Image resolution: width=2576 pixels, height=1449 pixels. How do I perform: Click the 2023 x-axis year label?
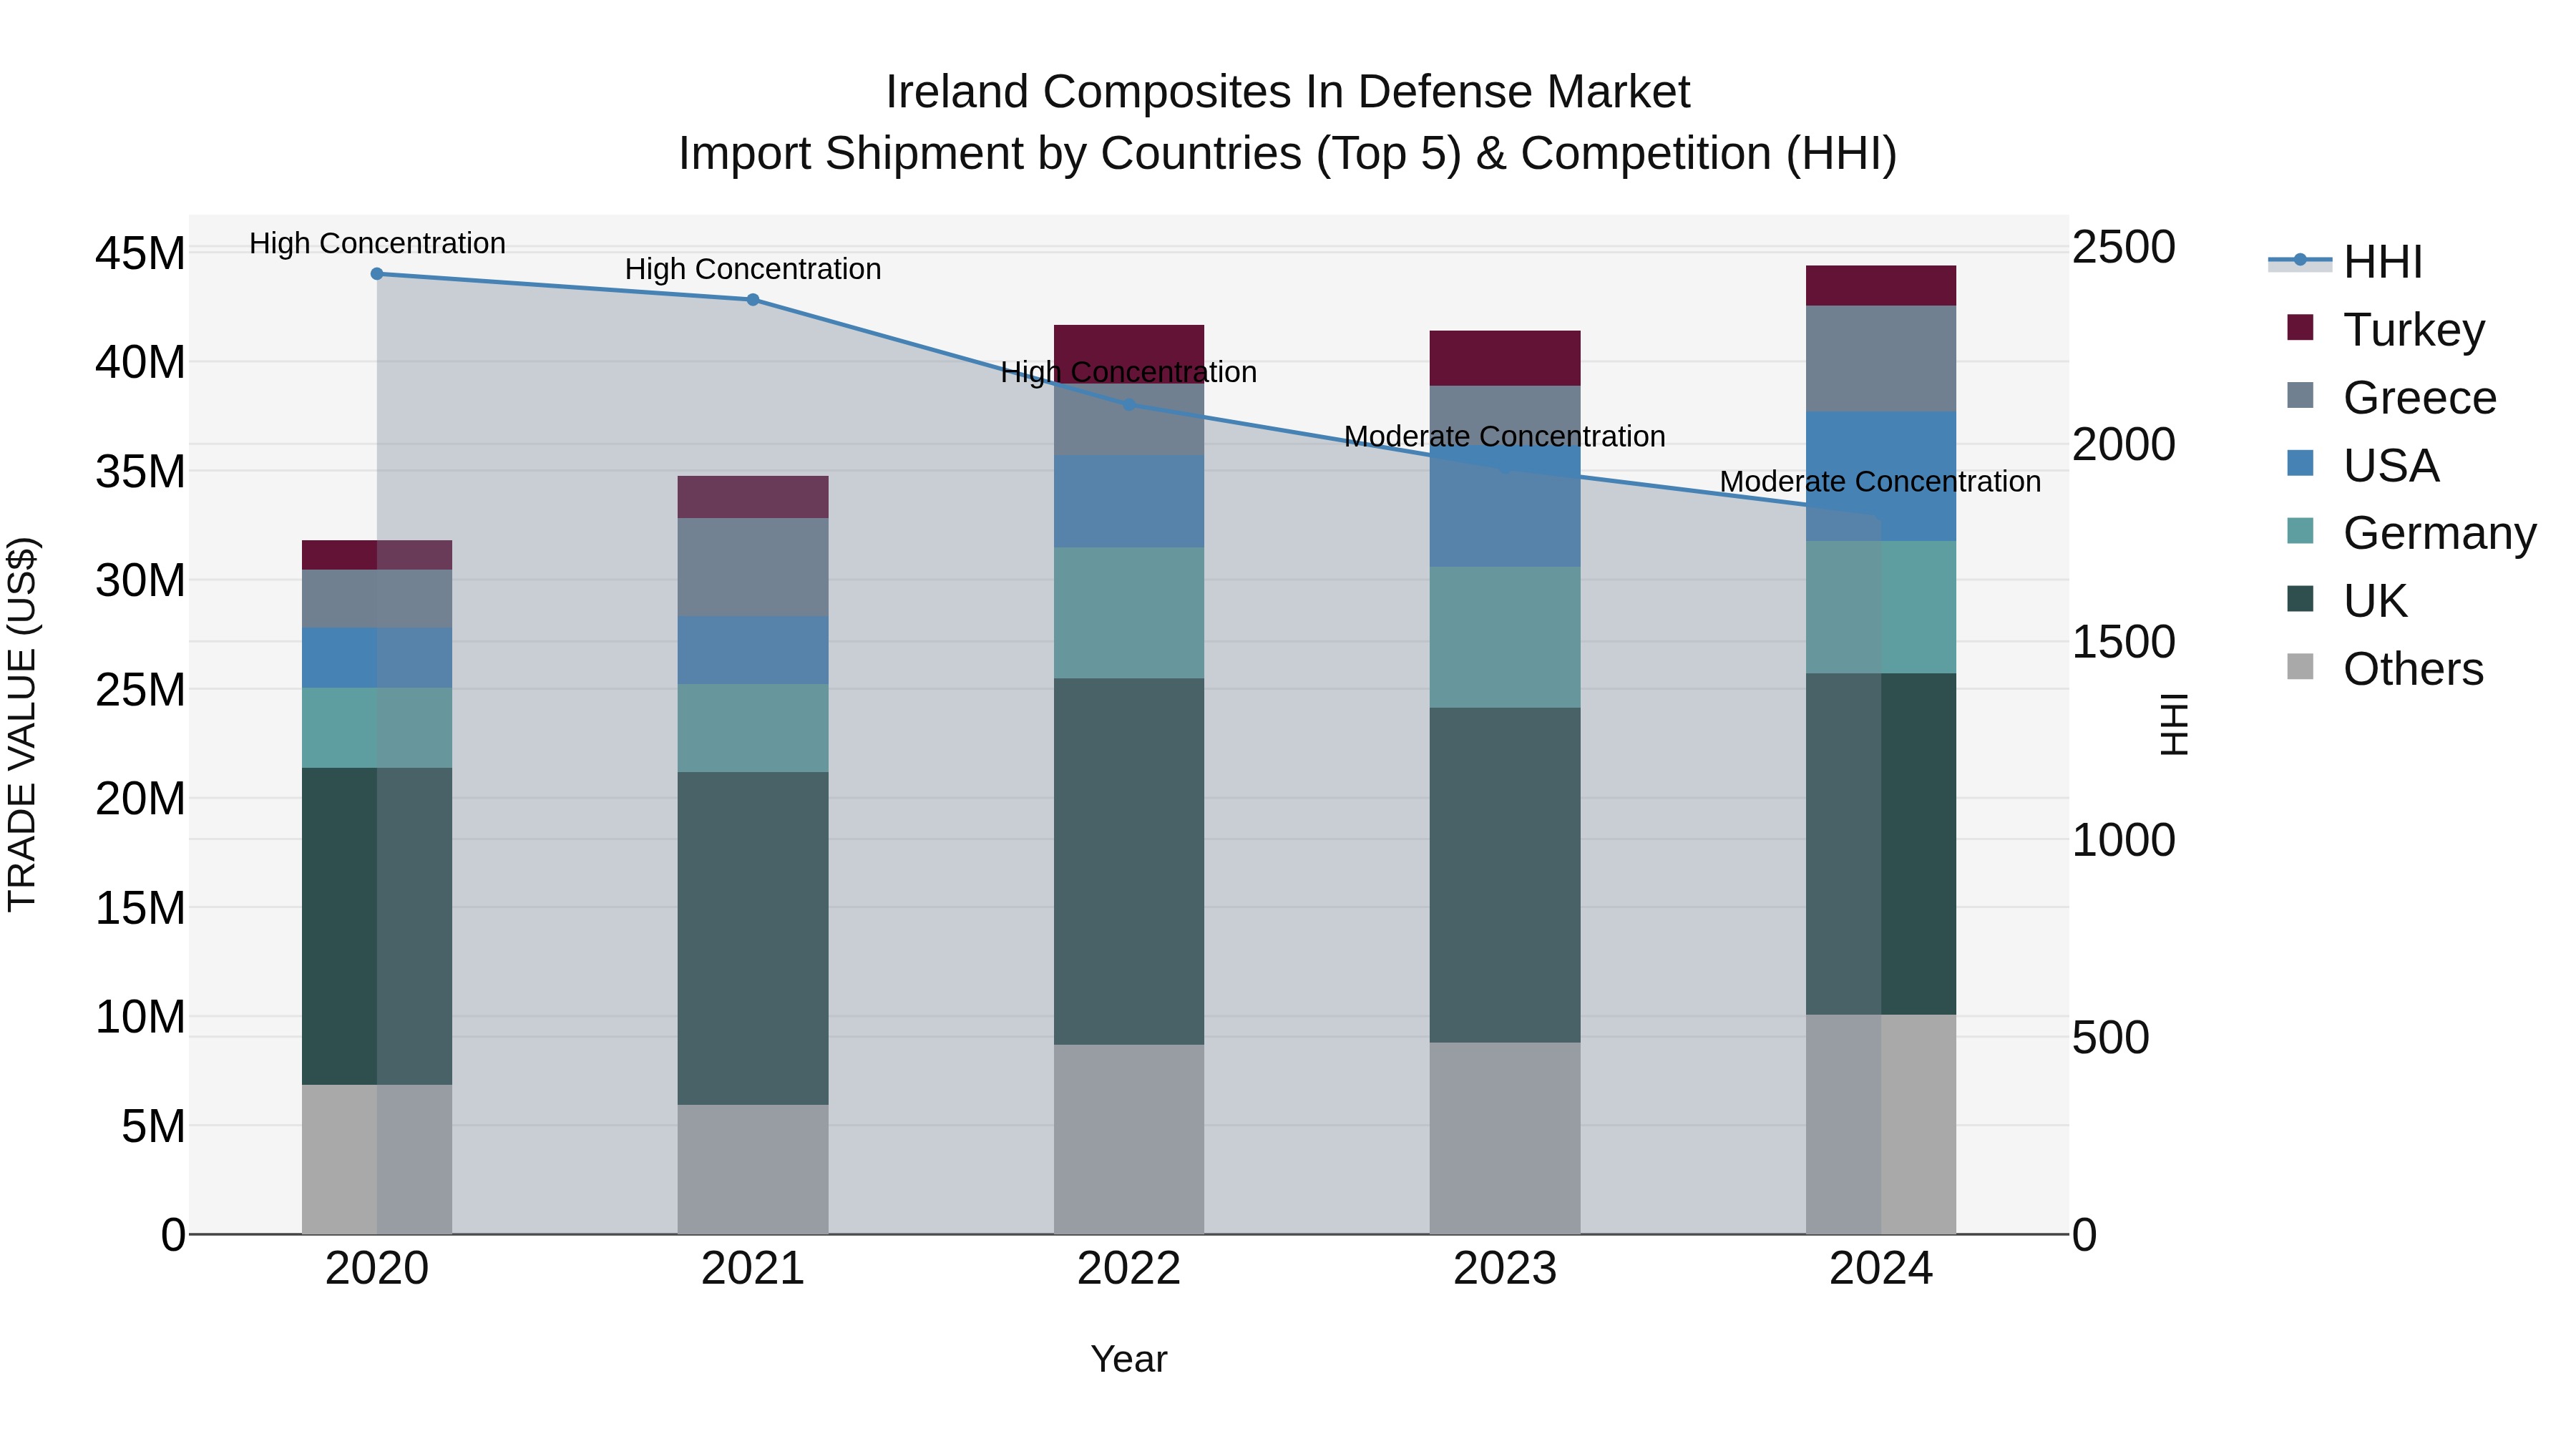click(1505, 1269)
